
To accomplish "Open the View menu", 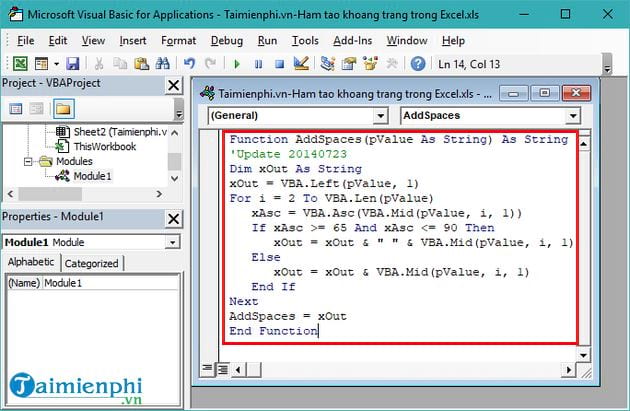I will [93, 41].
